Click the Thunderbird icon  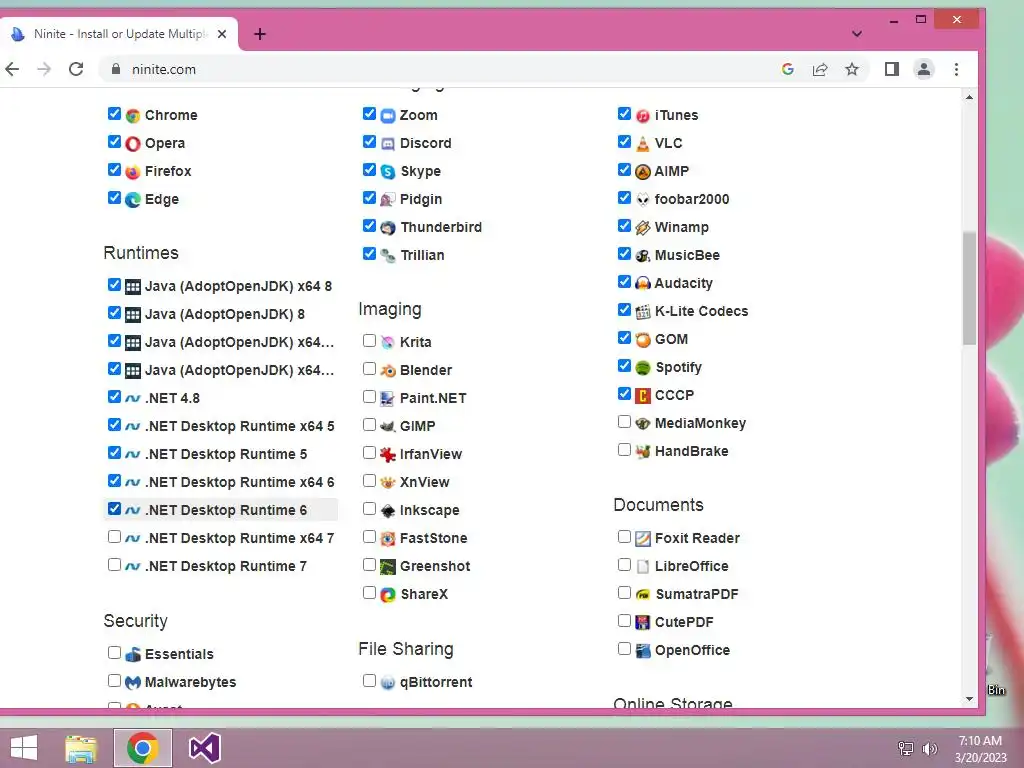388,228
